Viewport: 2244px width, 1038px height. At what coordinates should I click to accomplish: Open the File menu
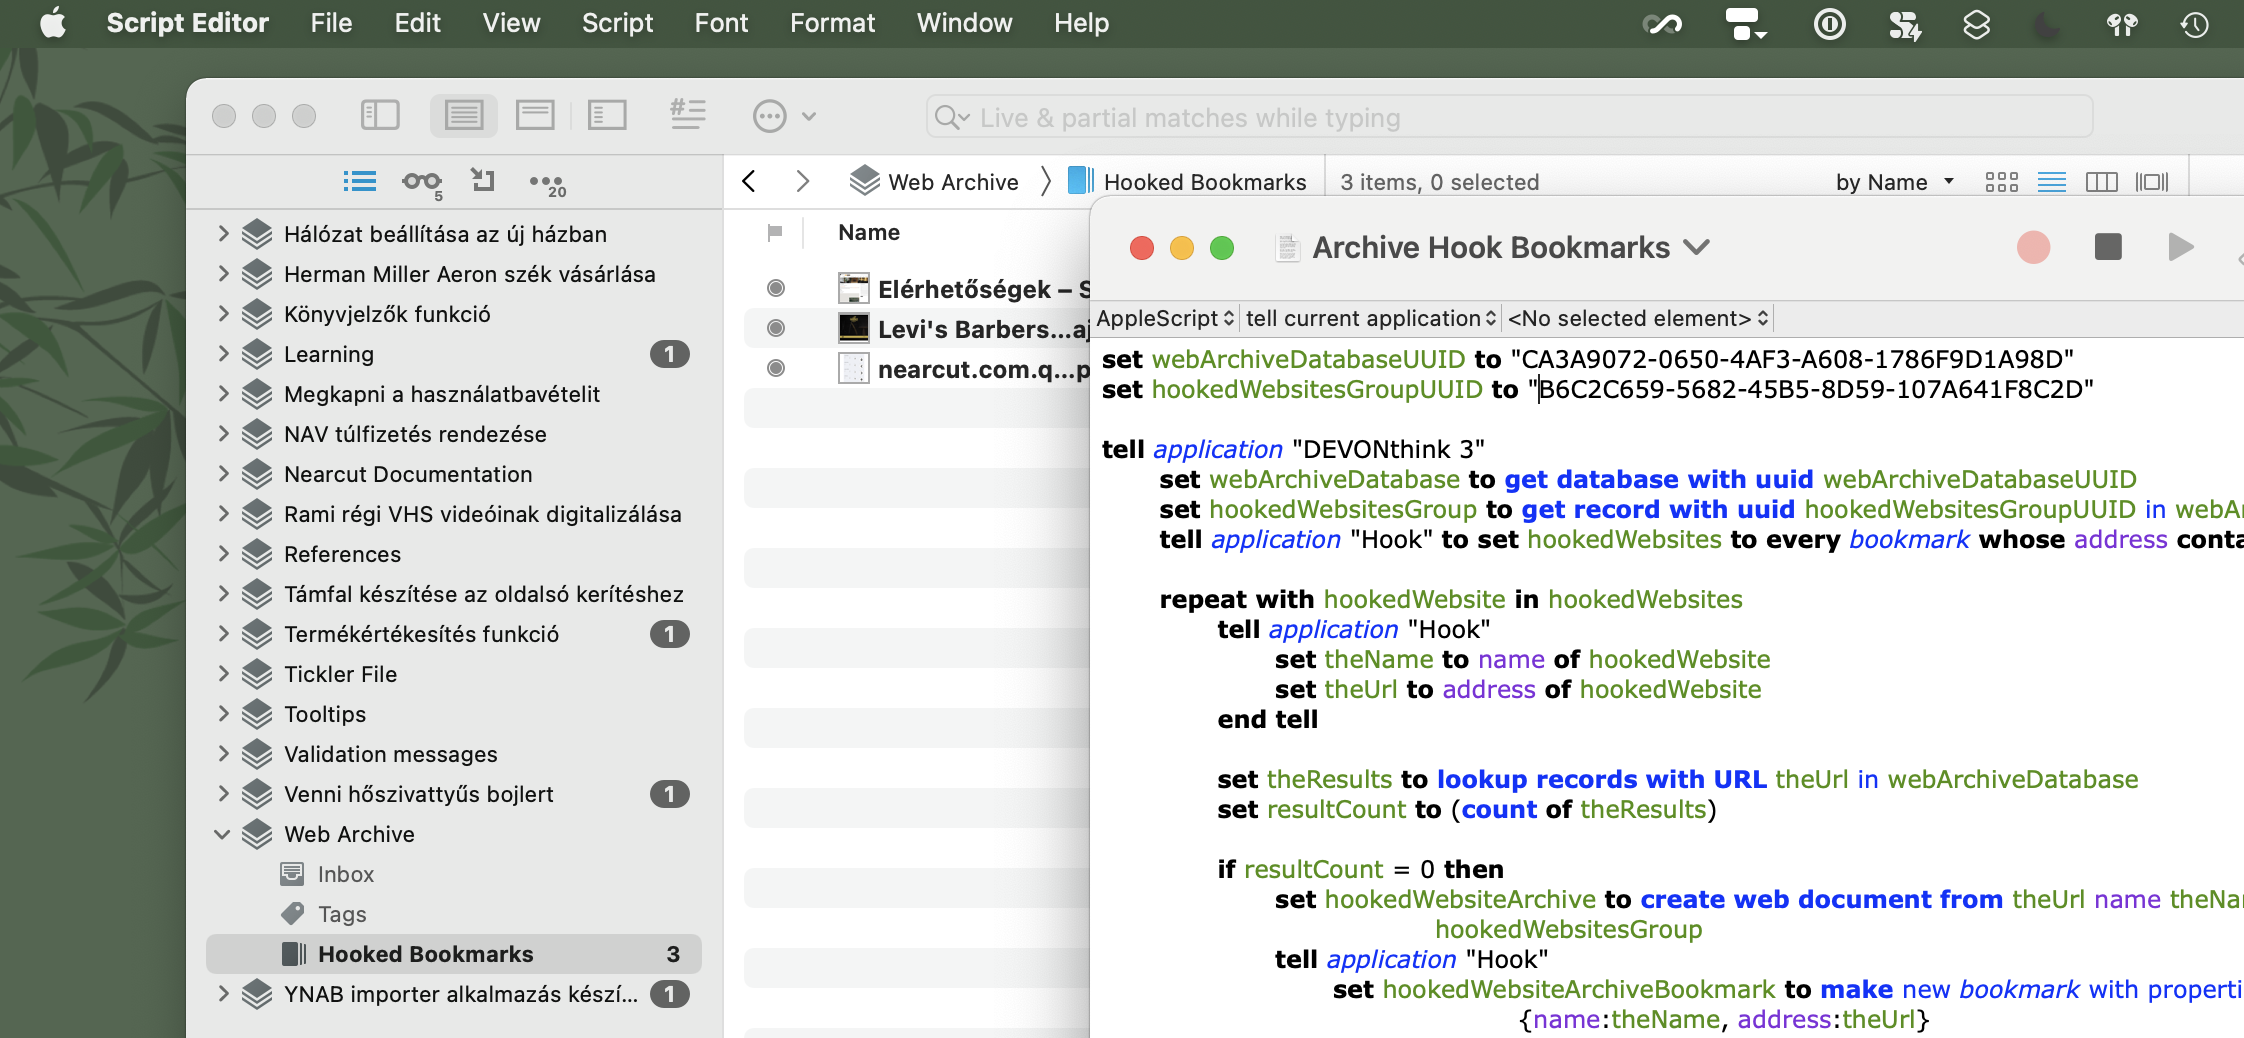(331, 23)
